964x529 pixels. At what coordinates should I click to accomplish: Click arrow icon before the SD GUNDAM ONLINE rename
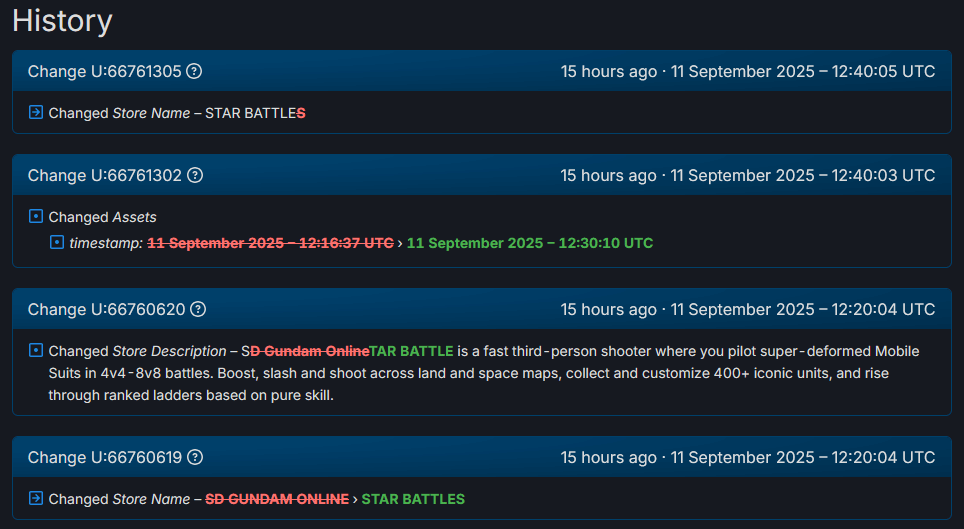[x=36, y=499]
